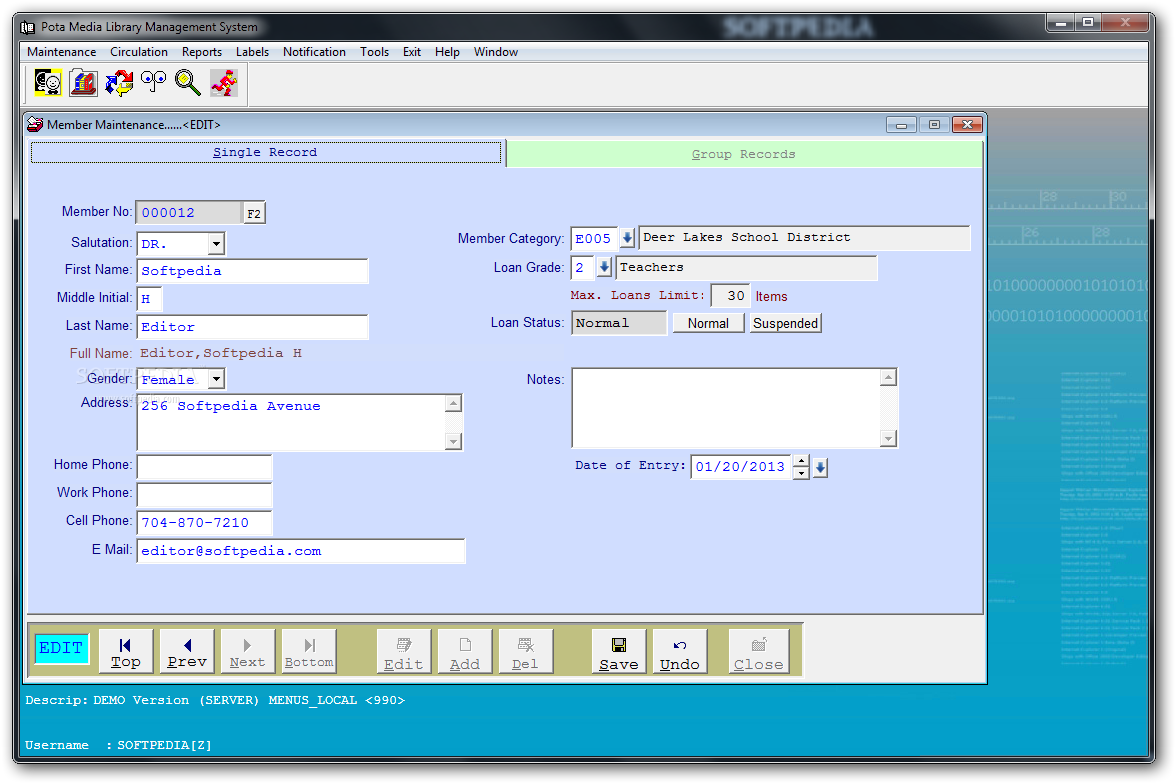Click the eyeglasses toolbar icon
Viewport: 1176px width, 784px height.
154,83
